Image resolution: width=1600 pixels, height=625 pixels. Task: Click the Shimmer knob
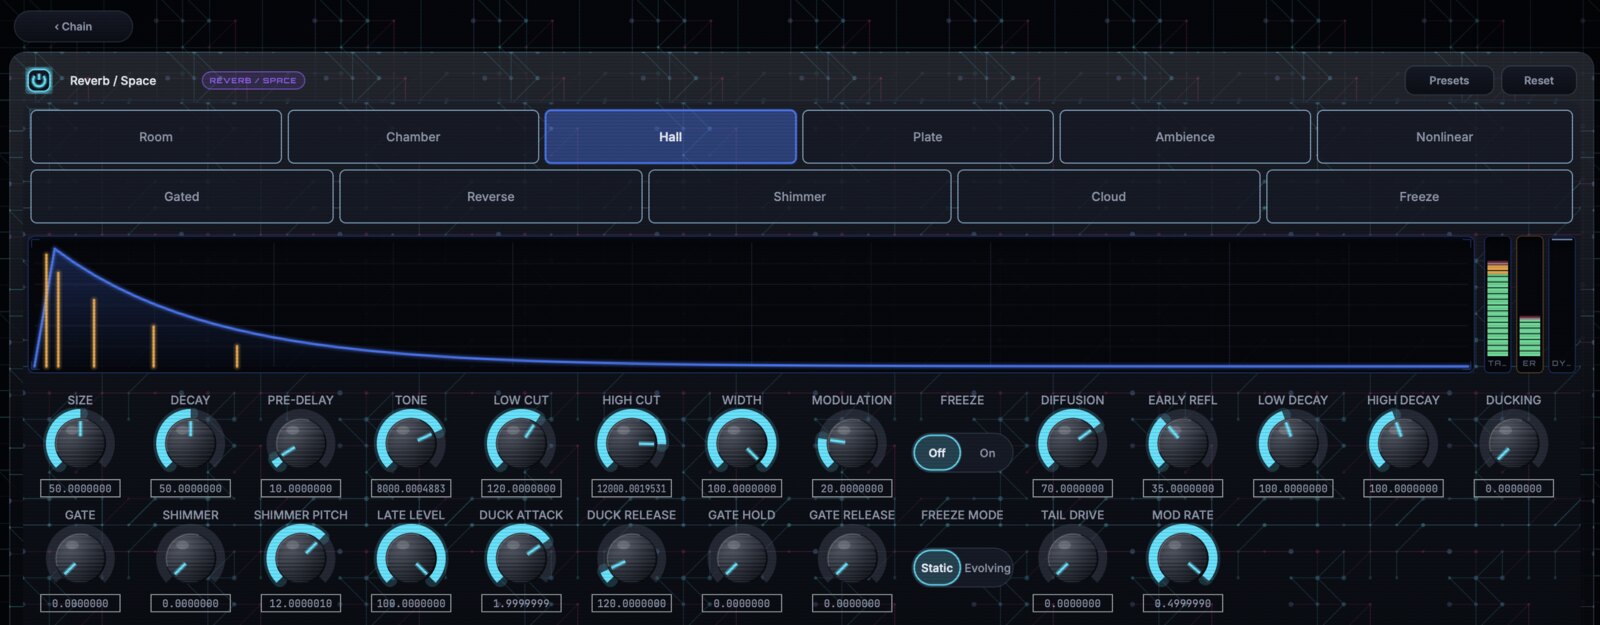click(x=190, y=558)
